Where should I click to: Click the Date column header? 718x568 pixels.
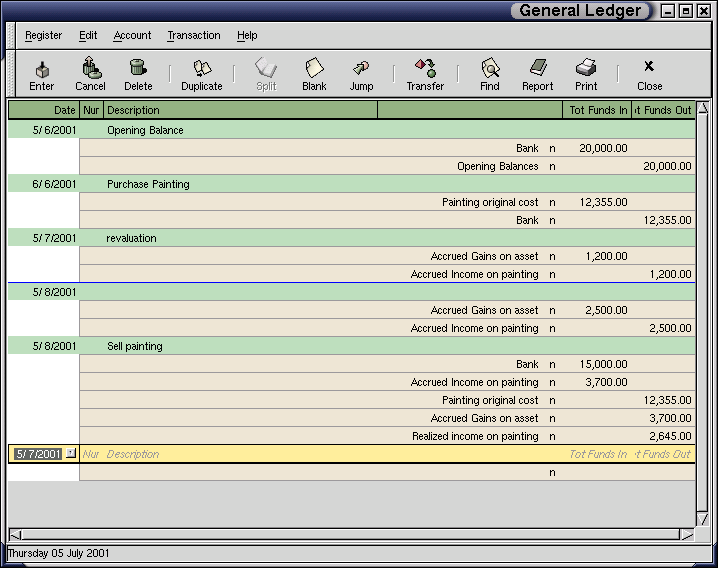pos(44,110)
